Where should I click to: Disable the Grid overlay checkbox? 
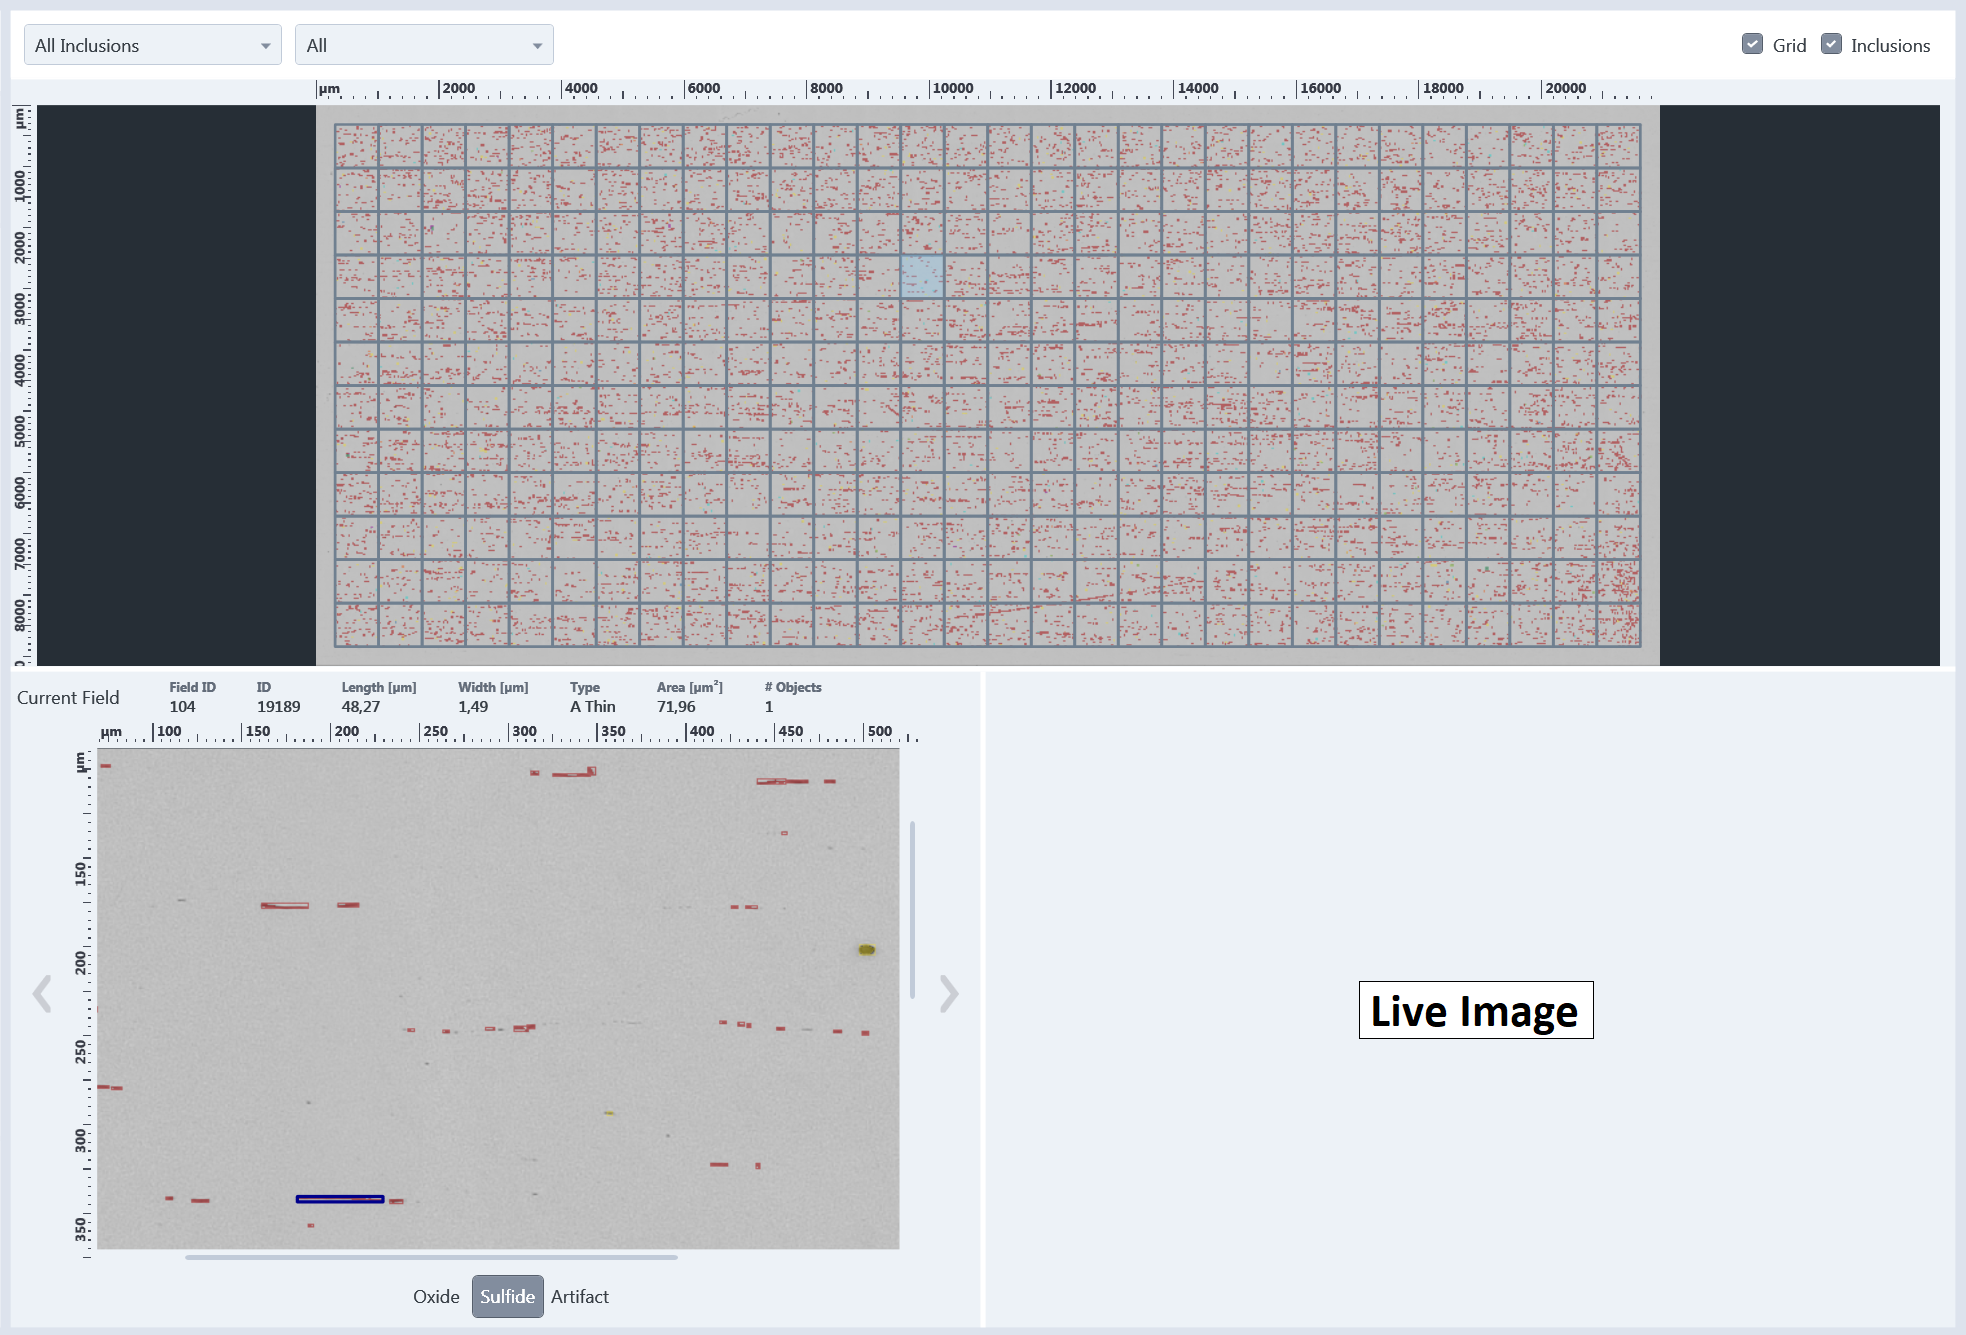1752,44
